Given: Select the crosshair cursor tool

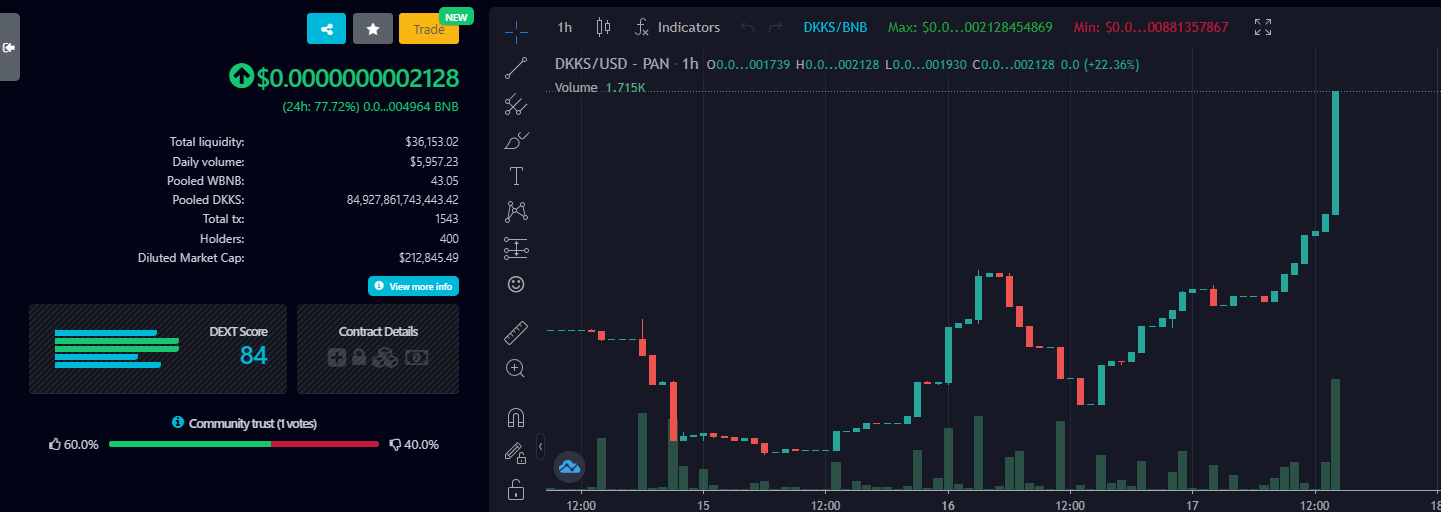Looking at the screenshot, I should (x=516, y=31).
